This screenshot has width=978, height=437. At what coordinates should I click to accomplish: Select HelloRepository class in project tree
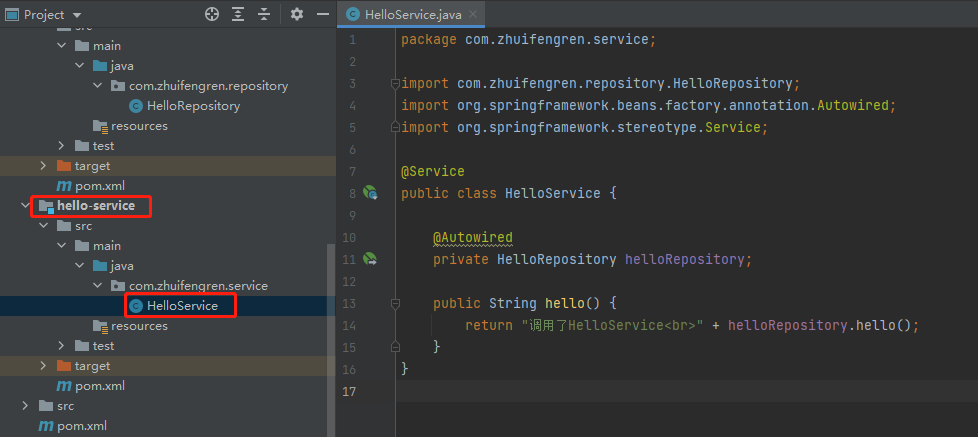coord(193,106)
